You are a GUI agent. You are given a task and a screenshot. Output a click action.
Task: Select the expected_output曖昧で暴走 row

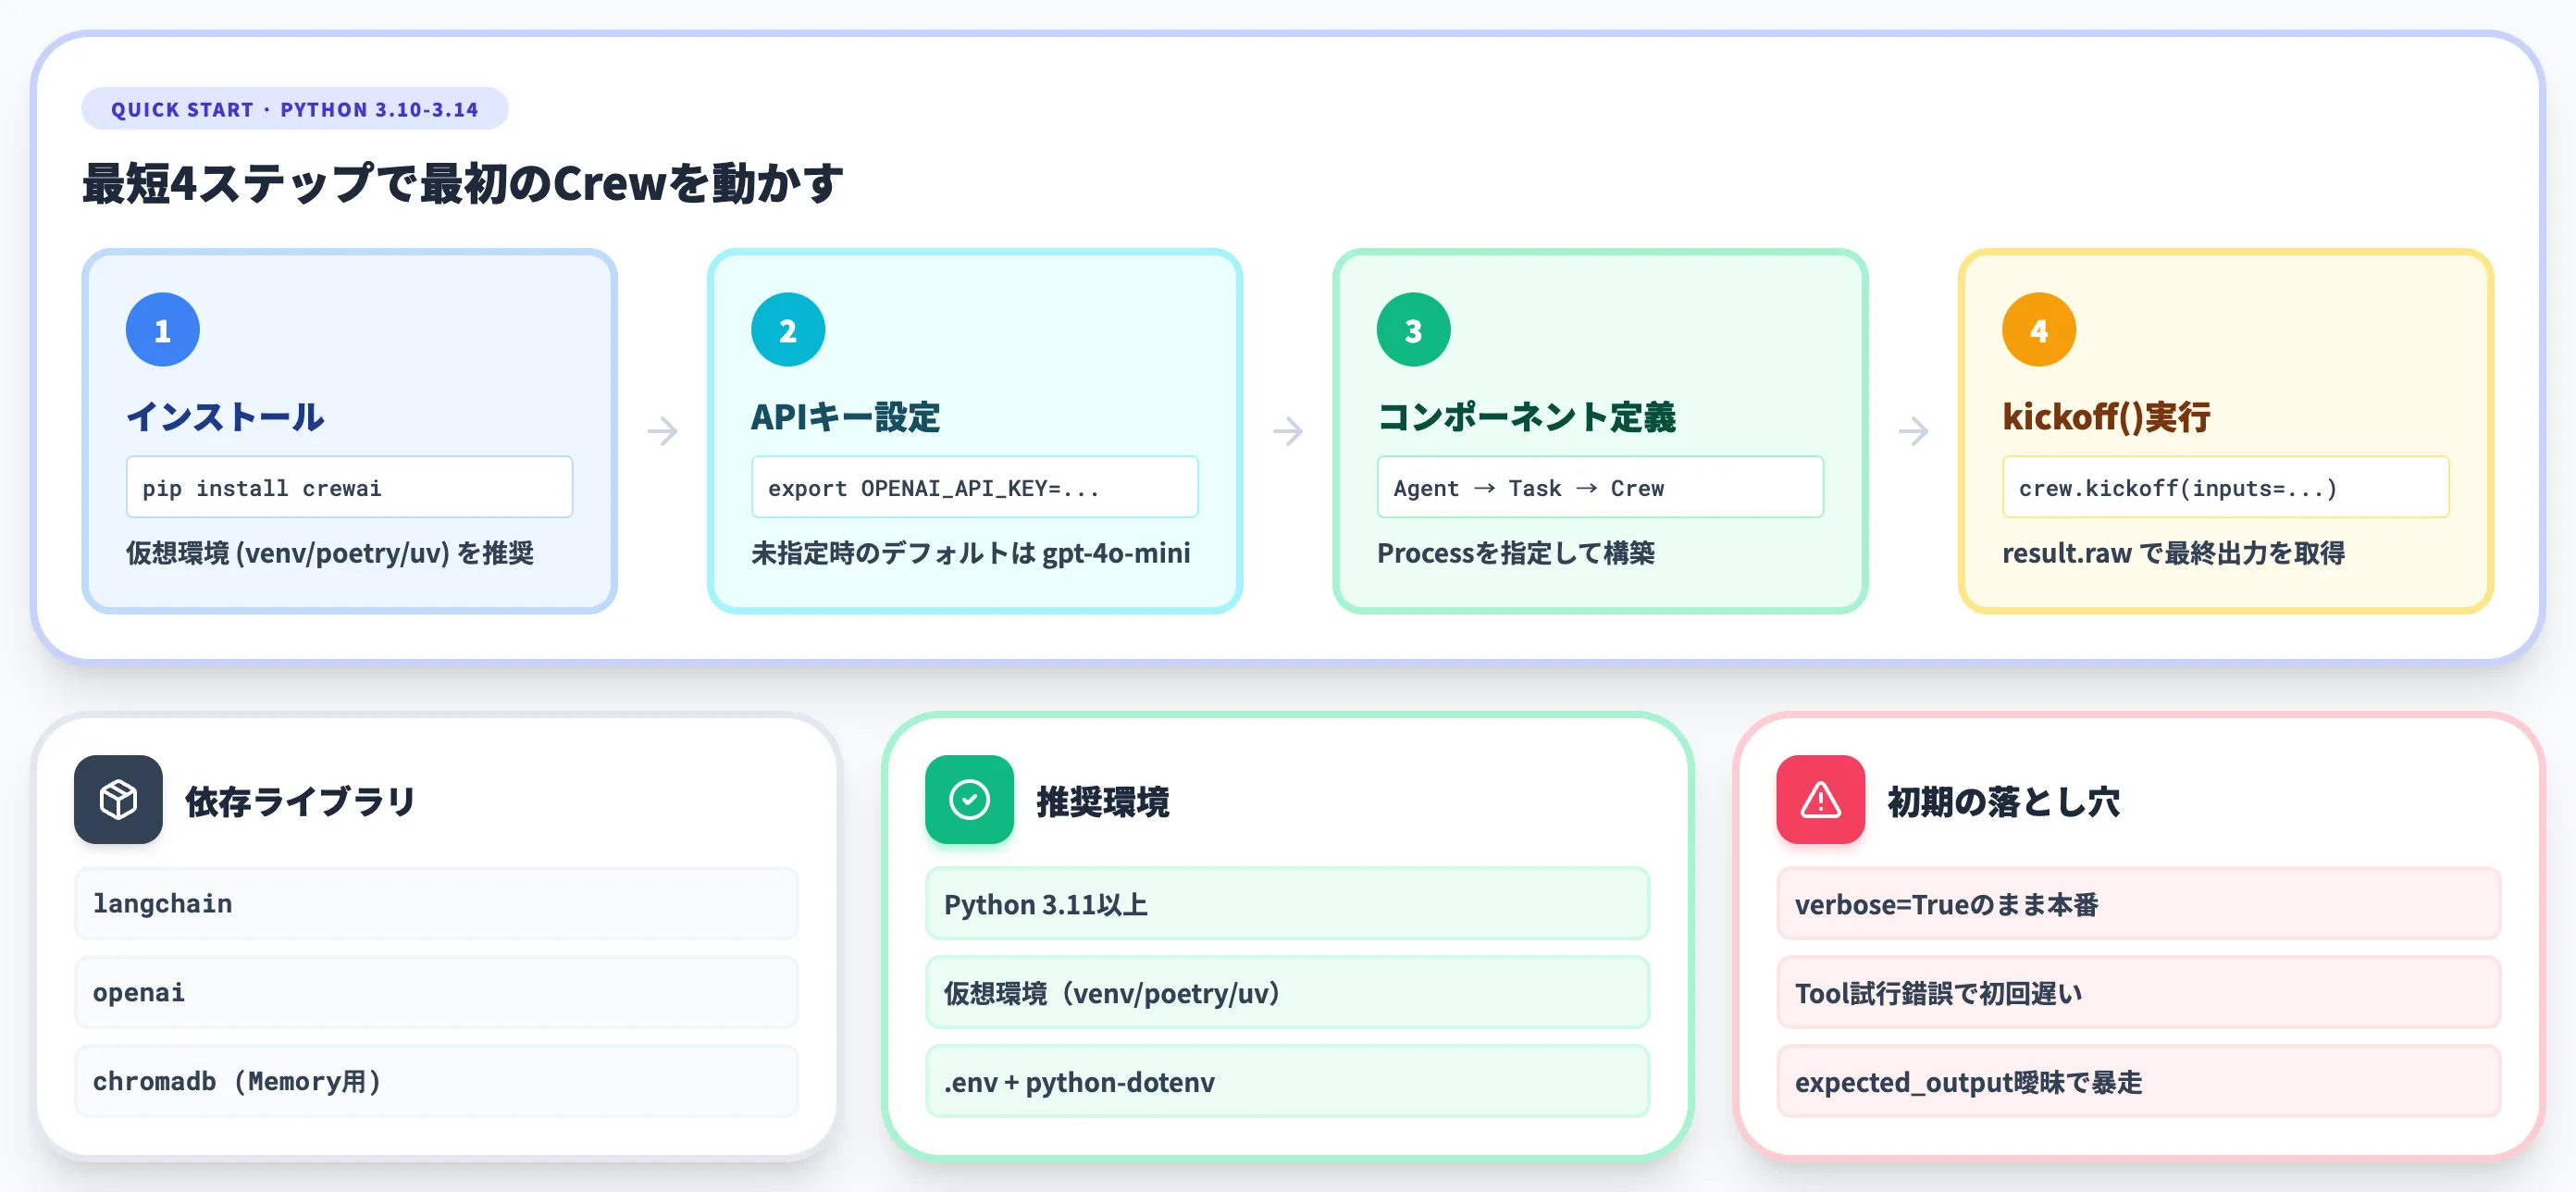[2138, 1081]
